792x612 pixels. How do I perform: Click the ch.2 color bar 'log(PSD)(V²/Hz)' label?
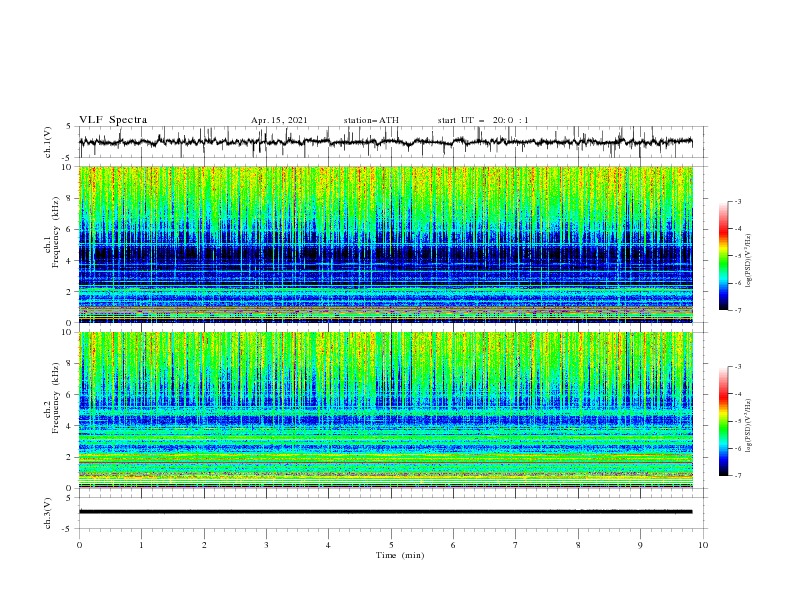(749, 426)
